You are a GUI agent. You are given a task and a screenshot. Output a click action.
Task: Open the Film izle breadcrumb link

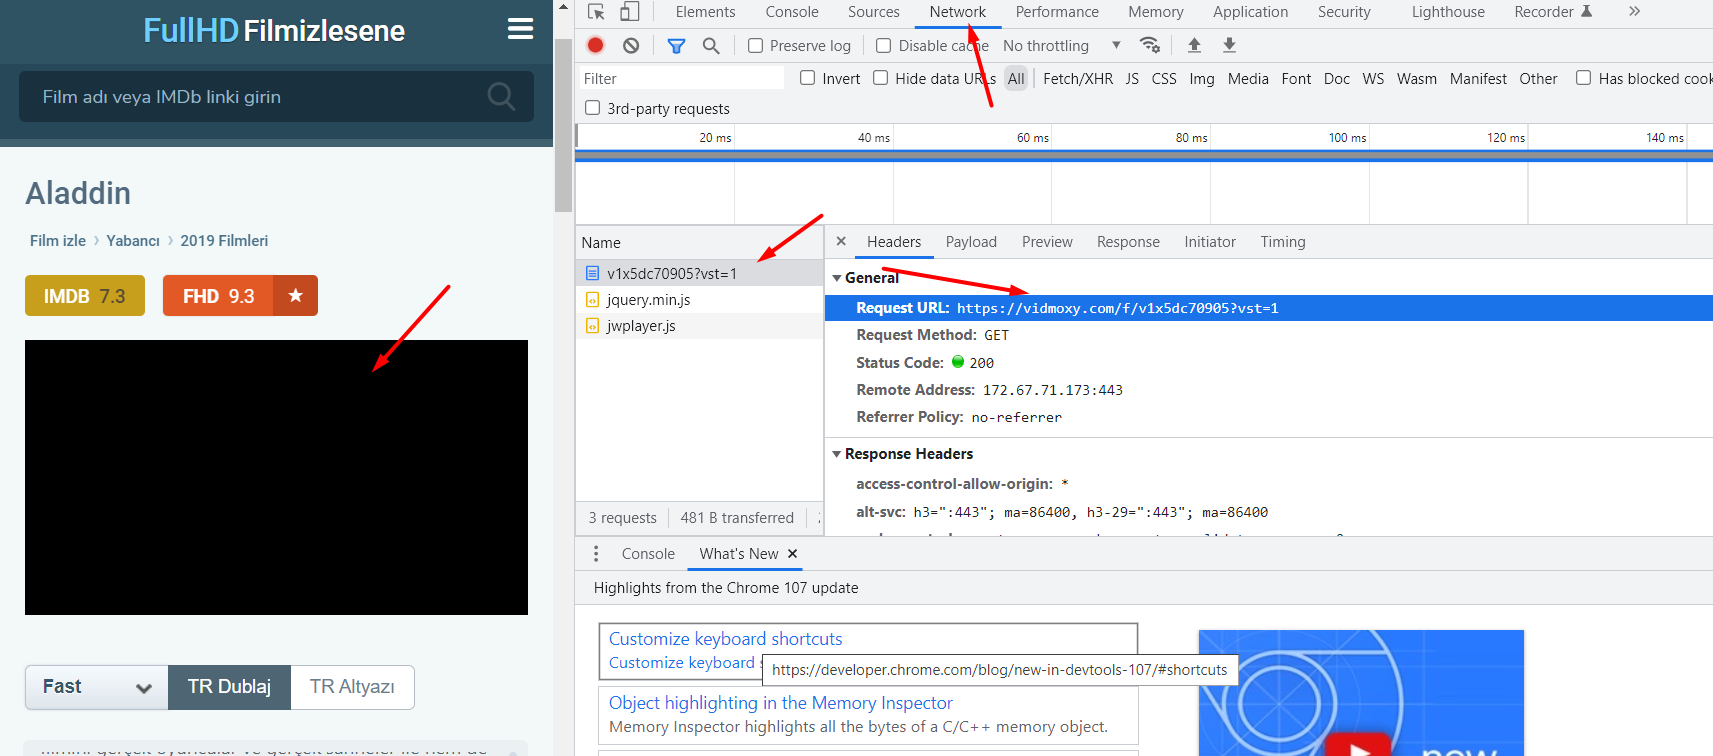tap(58, 241)
